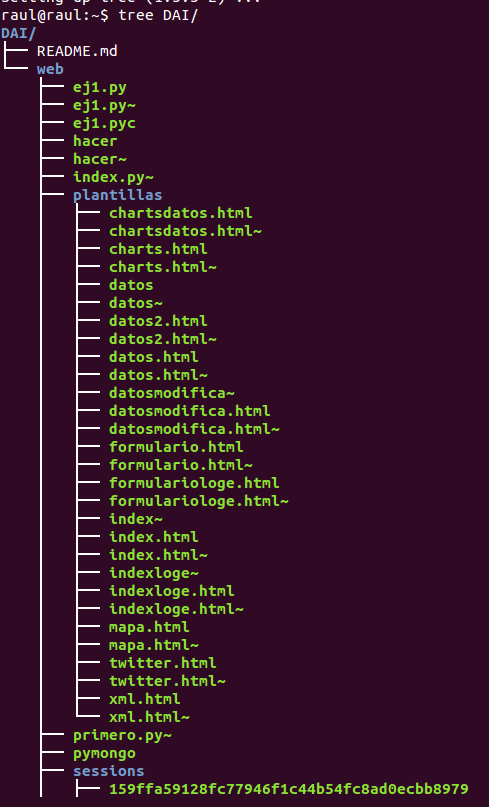Select chartsdatos.html in the listing
The width and height of the screenshot is (489, 807).
pyautogui.click(x=181, y=213)
